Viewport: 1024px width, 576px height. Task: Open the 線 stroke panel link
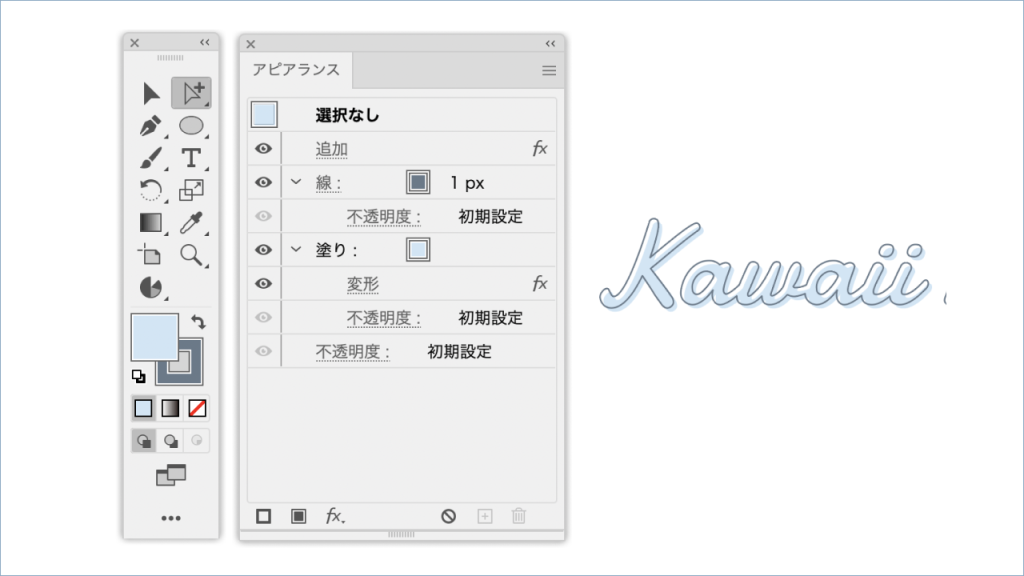click(328, 183)
